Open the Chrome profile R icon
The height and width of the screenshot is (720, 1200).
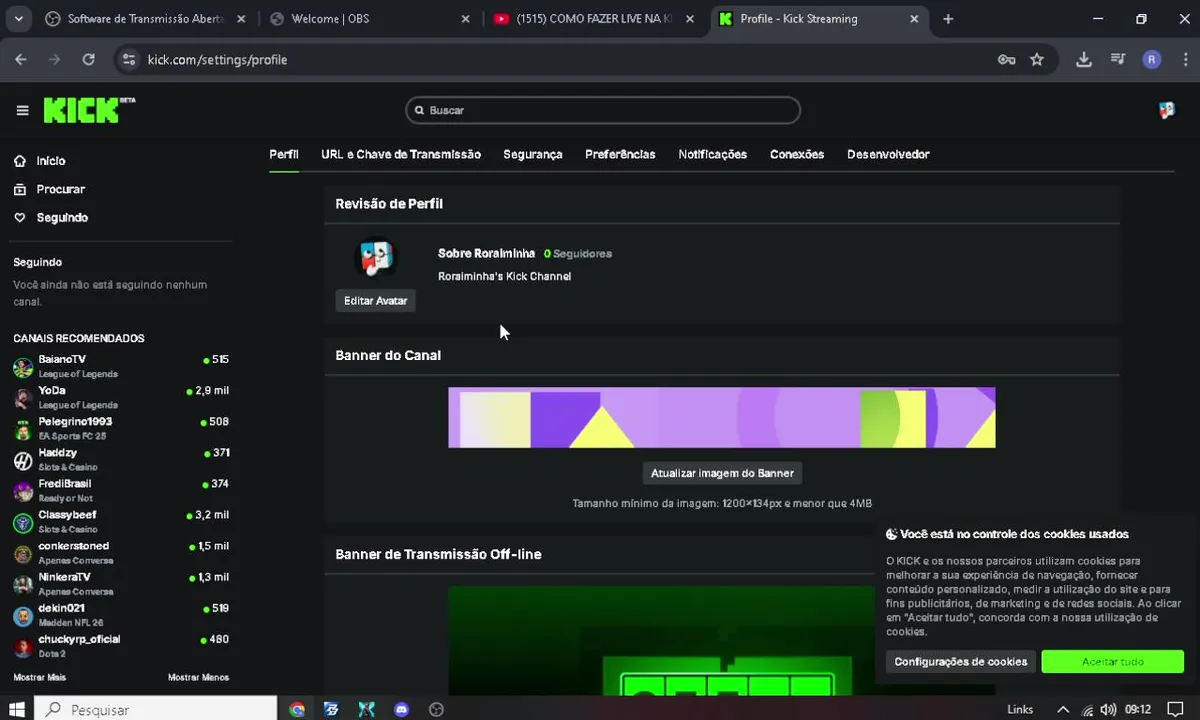tap(1152, 60)
